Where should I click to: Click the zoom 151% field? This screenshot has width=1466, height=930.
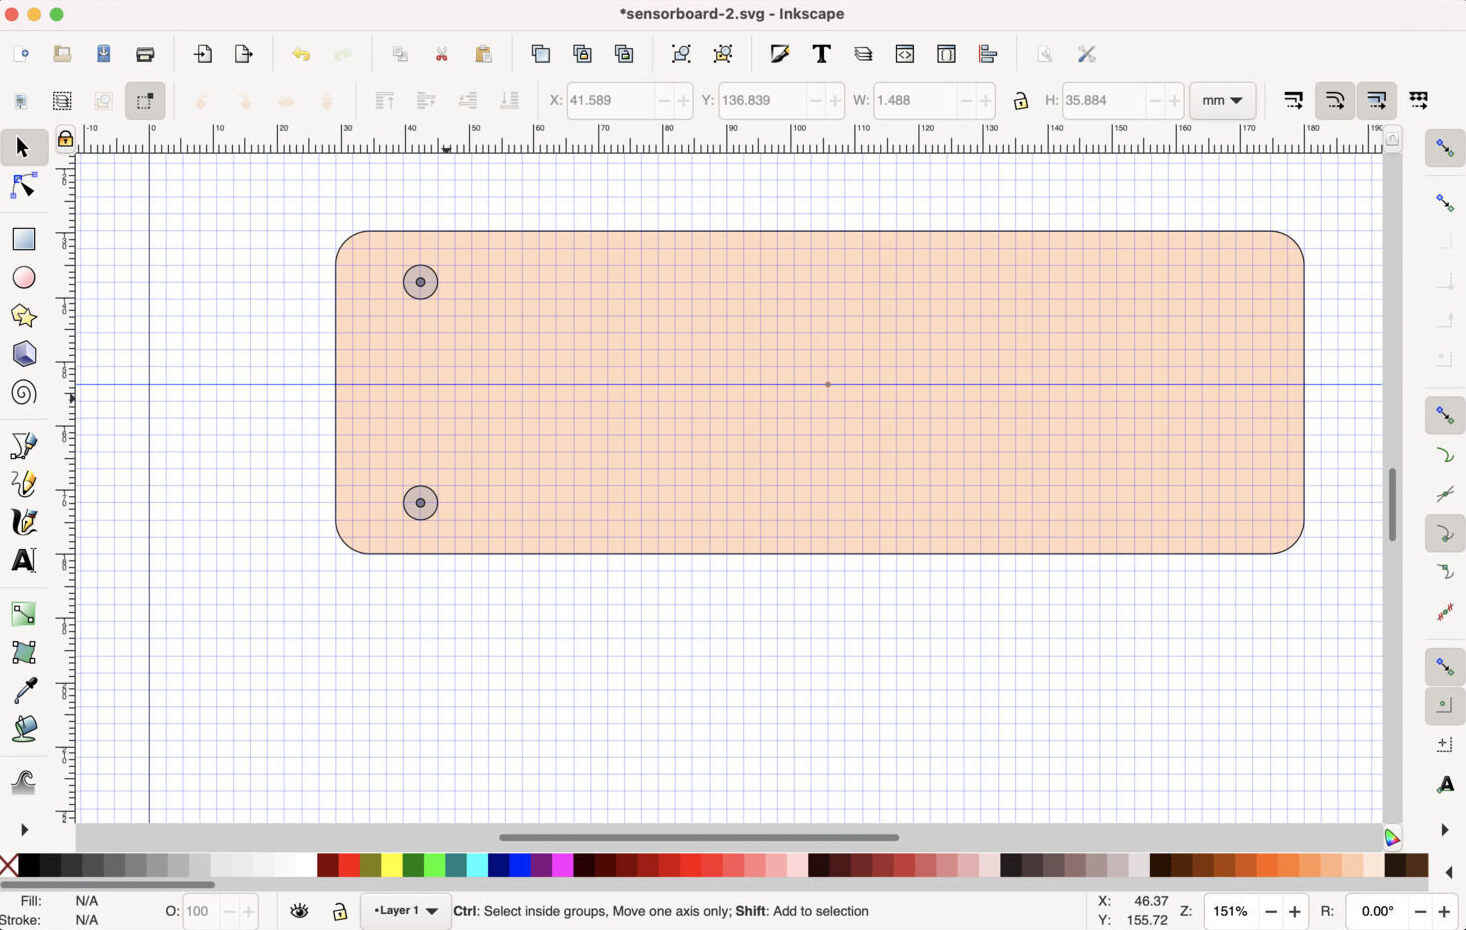[x=1230, y=912]
